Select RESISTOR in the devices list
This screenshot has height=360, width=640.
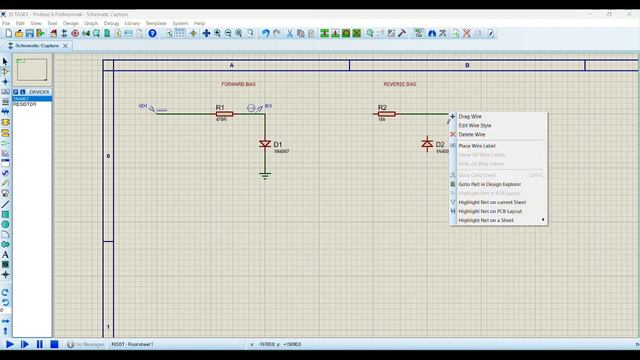click(32, 104)
